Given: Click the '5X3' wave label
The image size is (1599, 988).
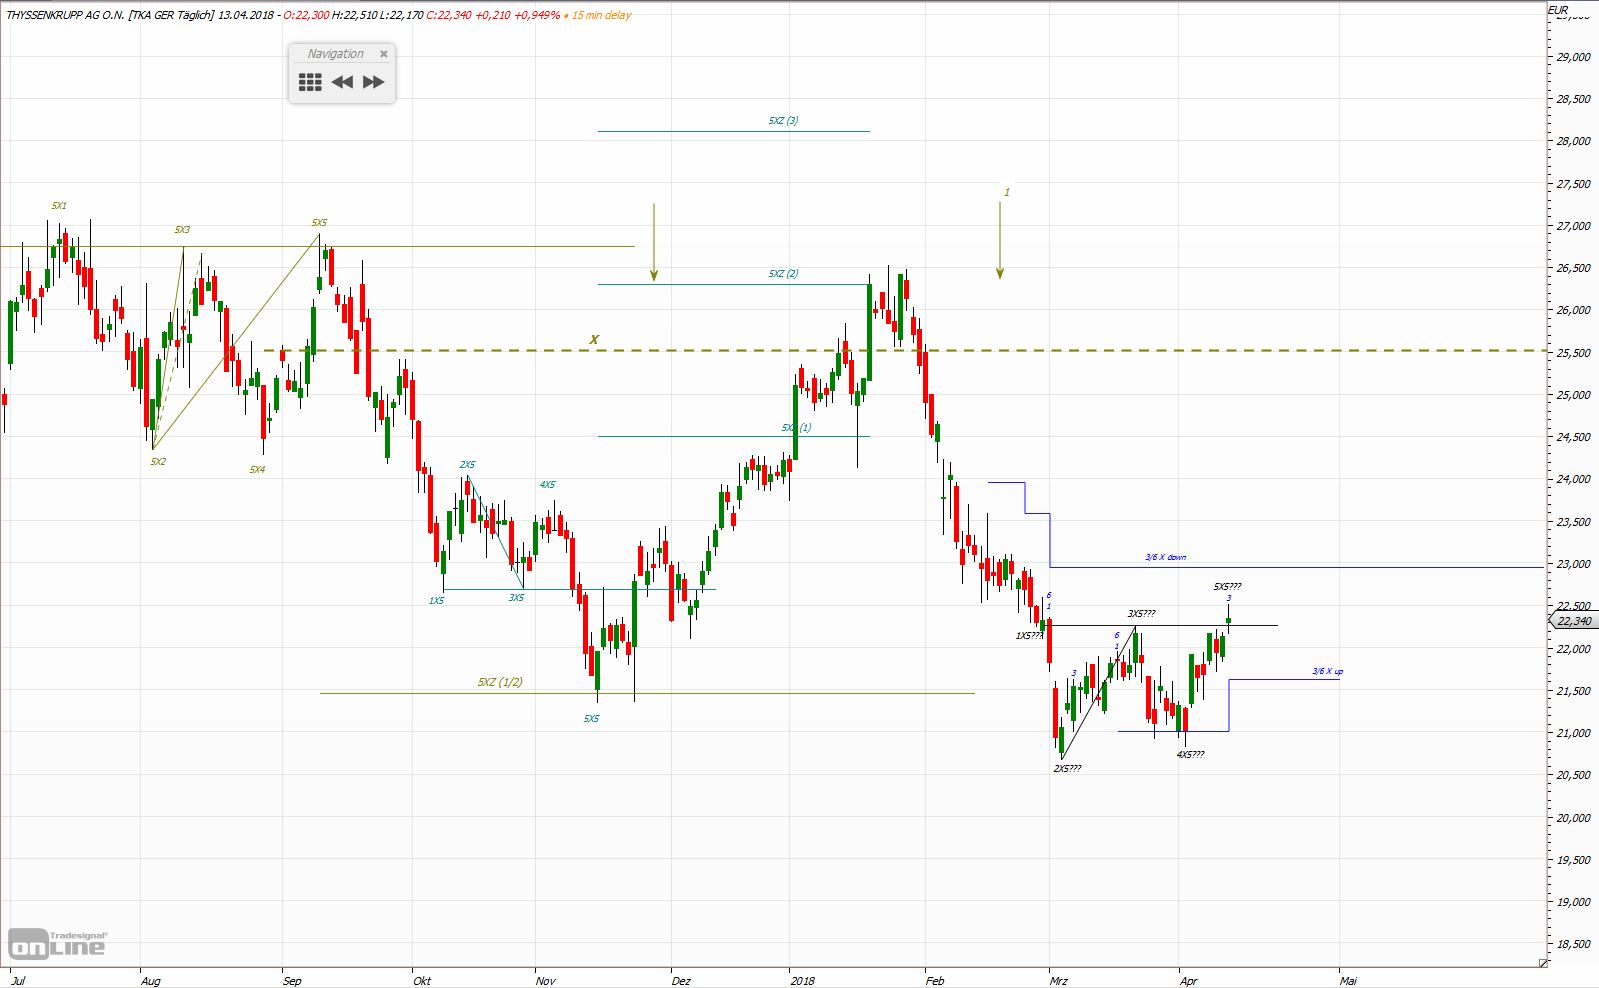Looking at the screenshot, I should (182, 230).
